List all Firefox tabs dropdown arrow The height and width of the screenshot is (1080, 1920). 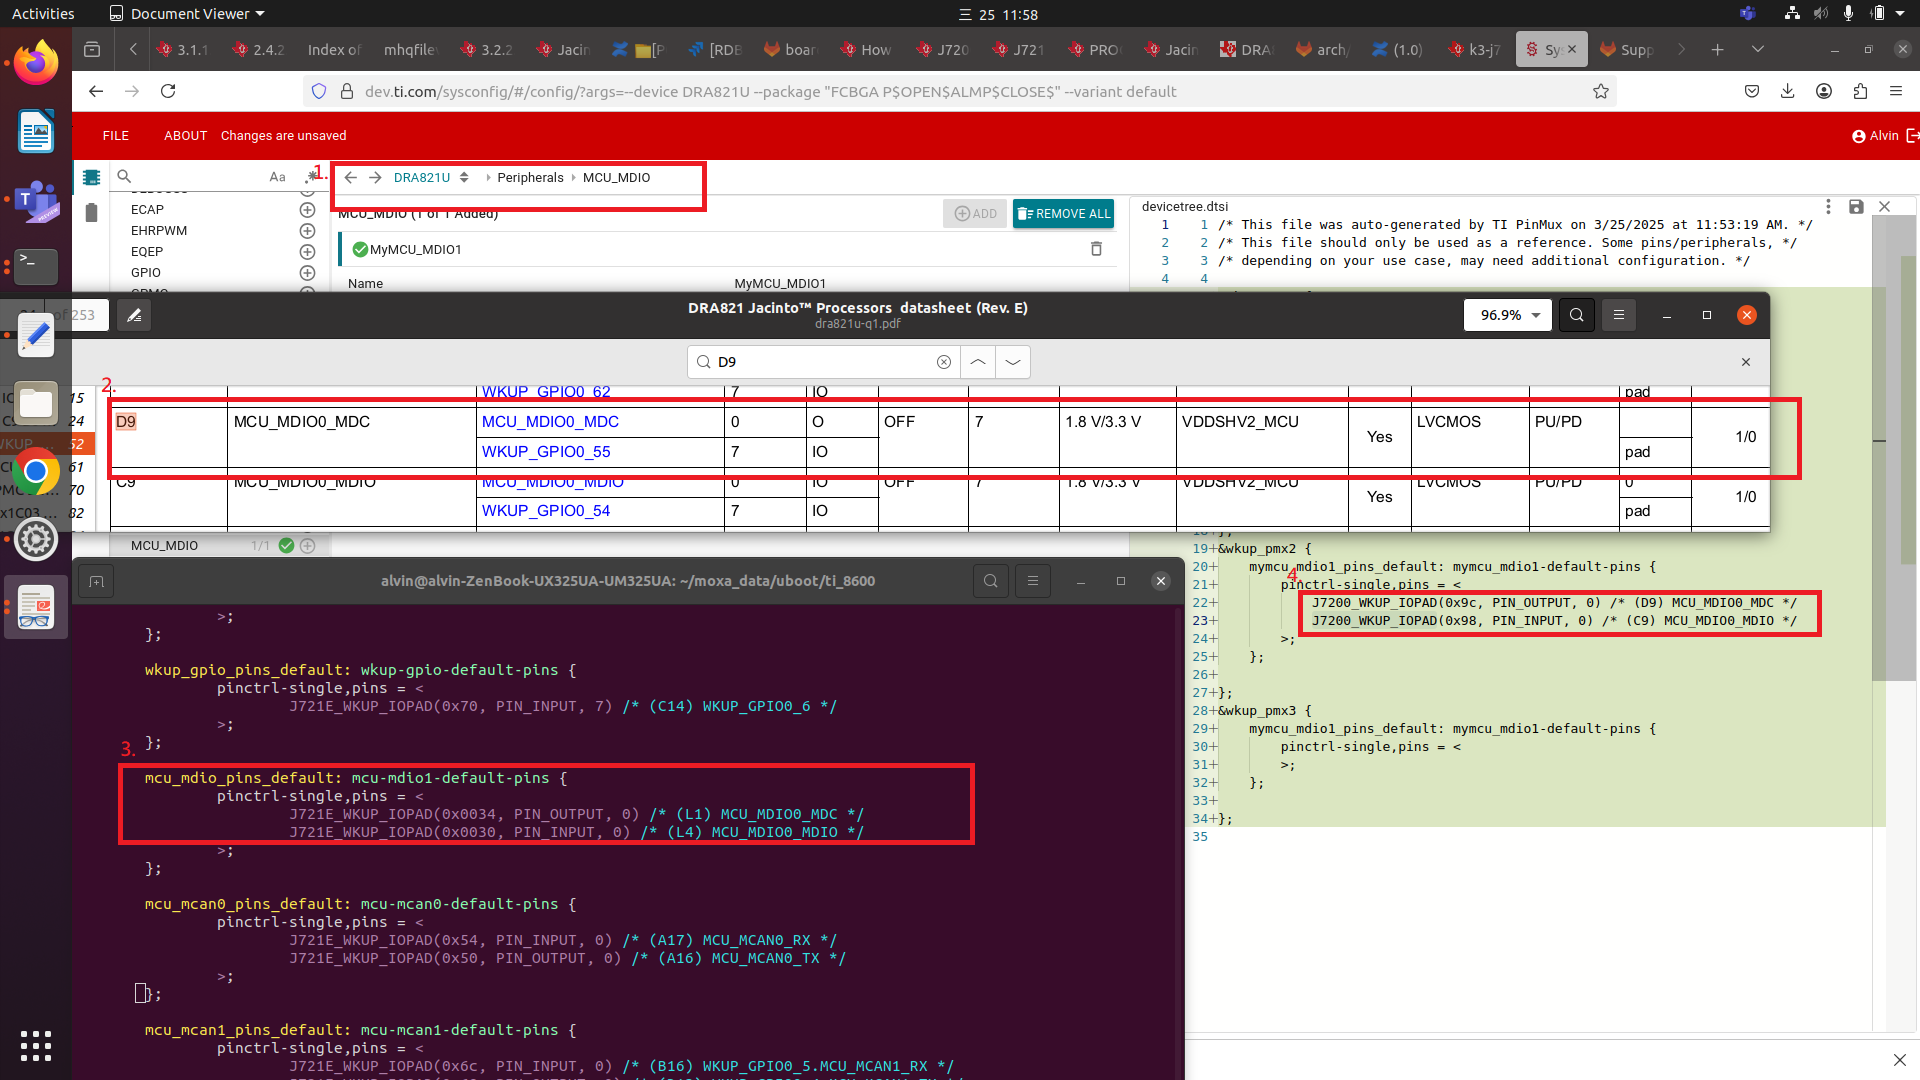(x=1758, y=49)
